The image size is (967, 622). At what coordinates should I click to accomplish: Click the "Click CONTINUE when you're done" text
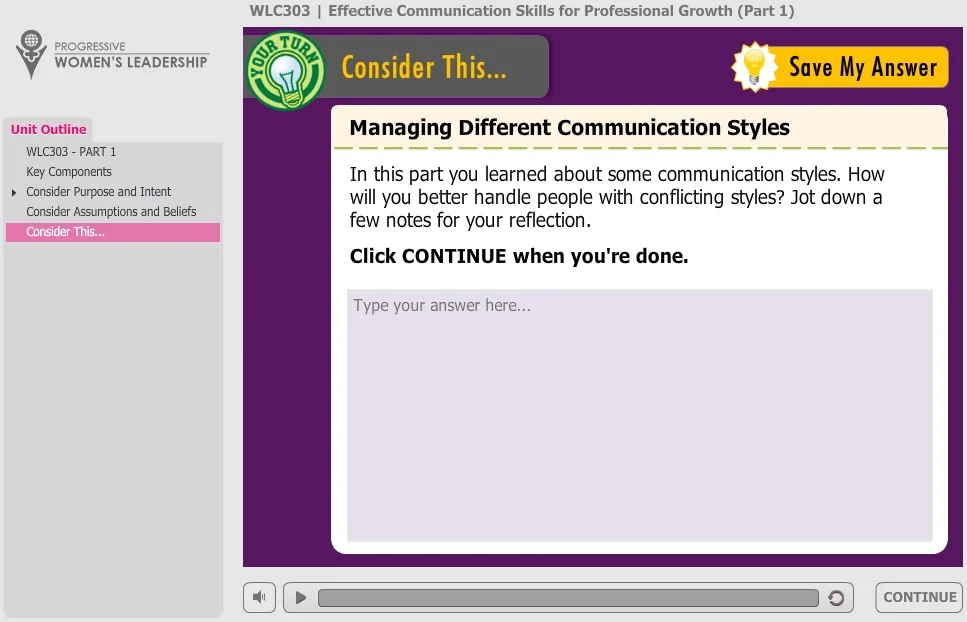519,256
